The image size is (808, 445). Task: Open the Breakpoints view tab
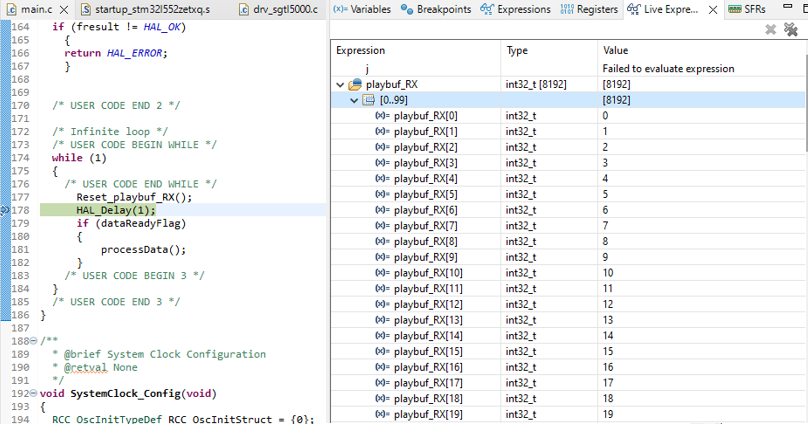point(436,9)
